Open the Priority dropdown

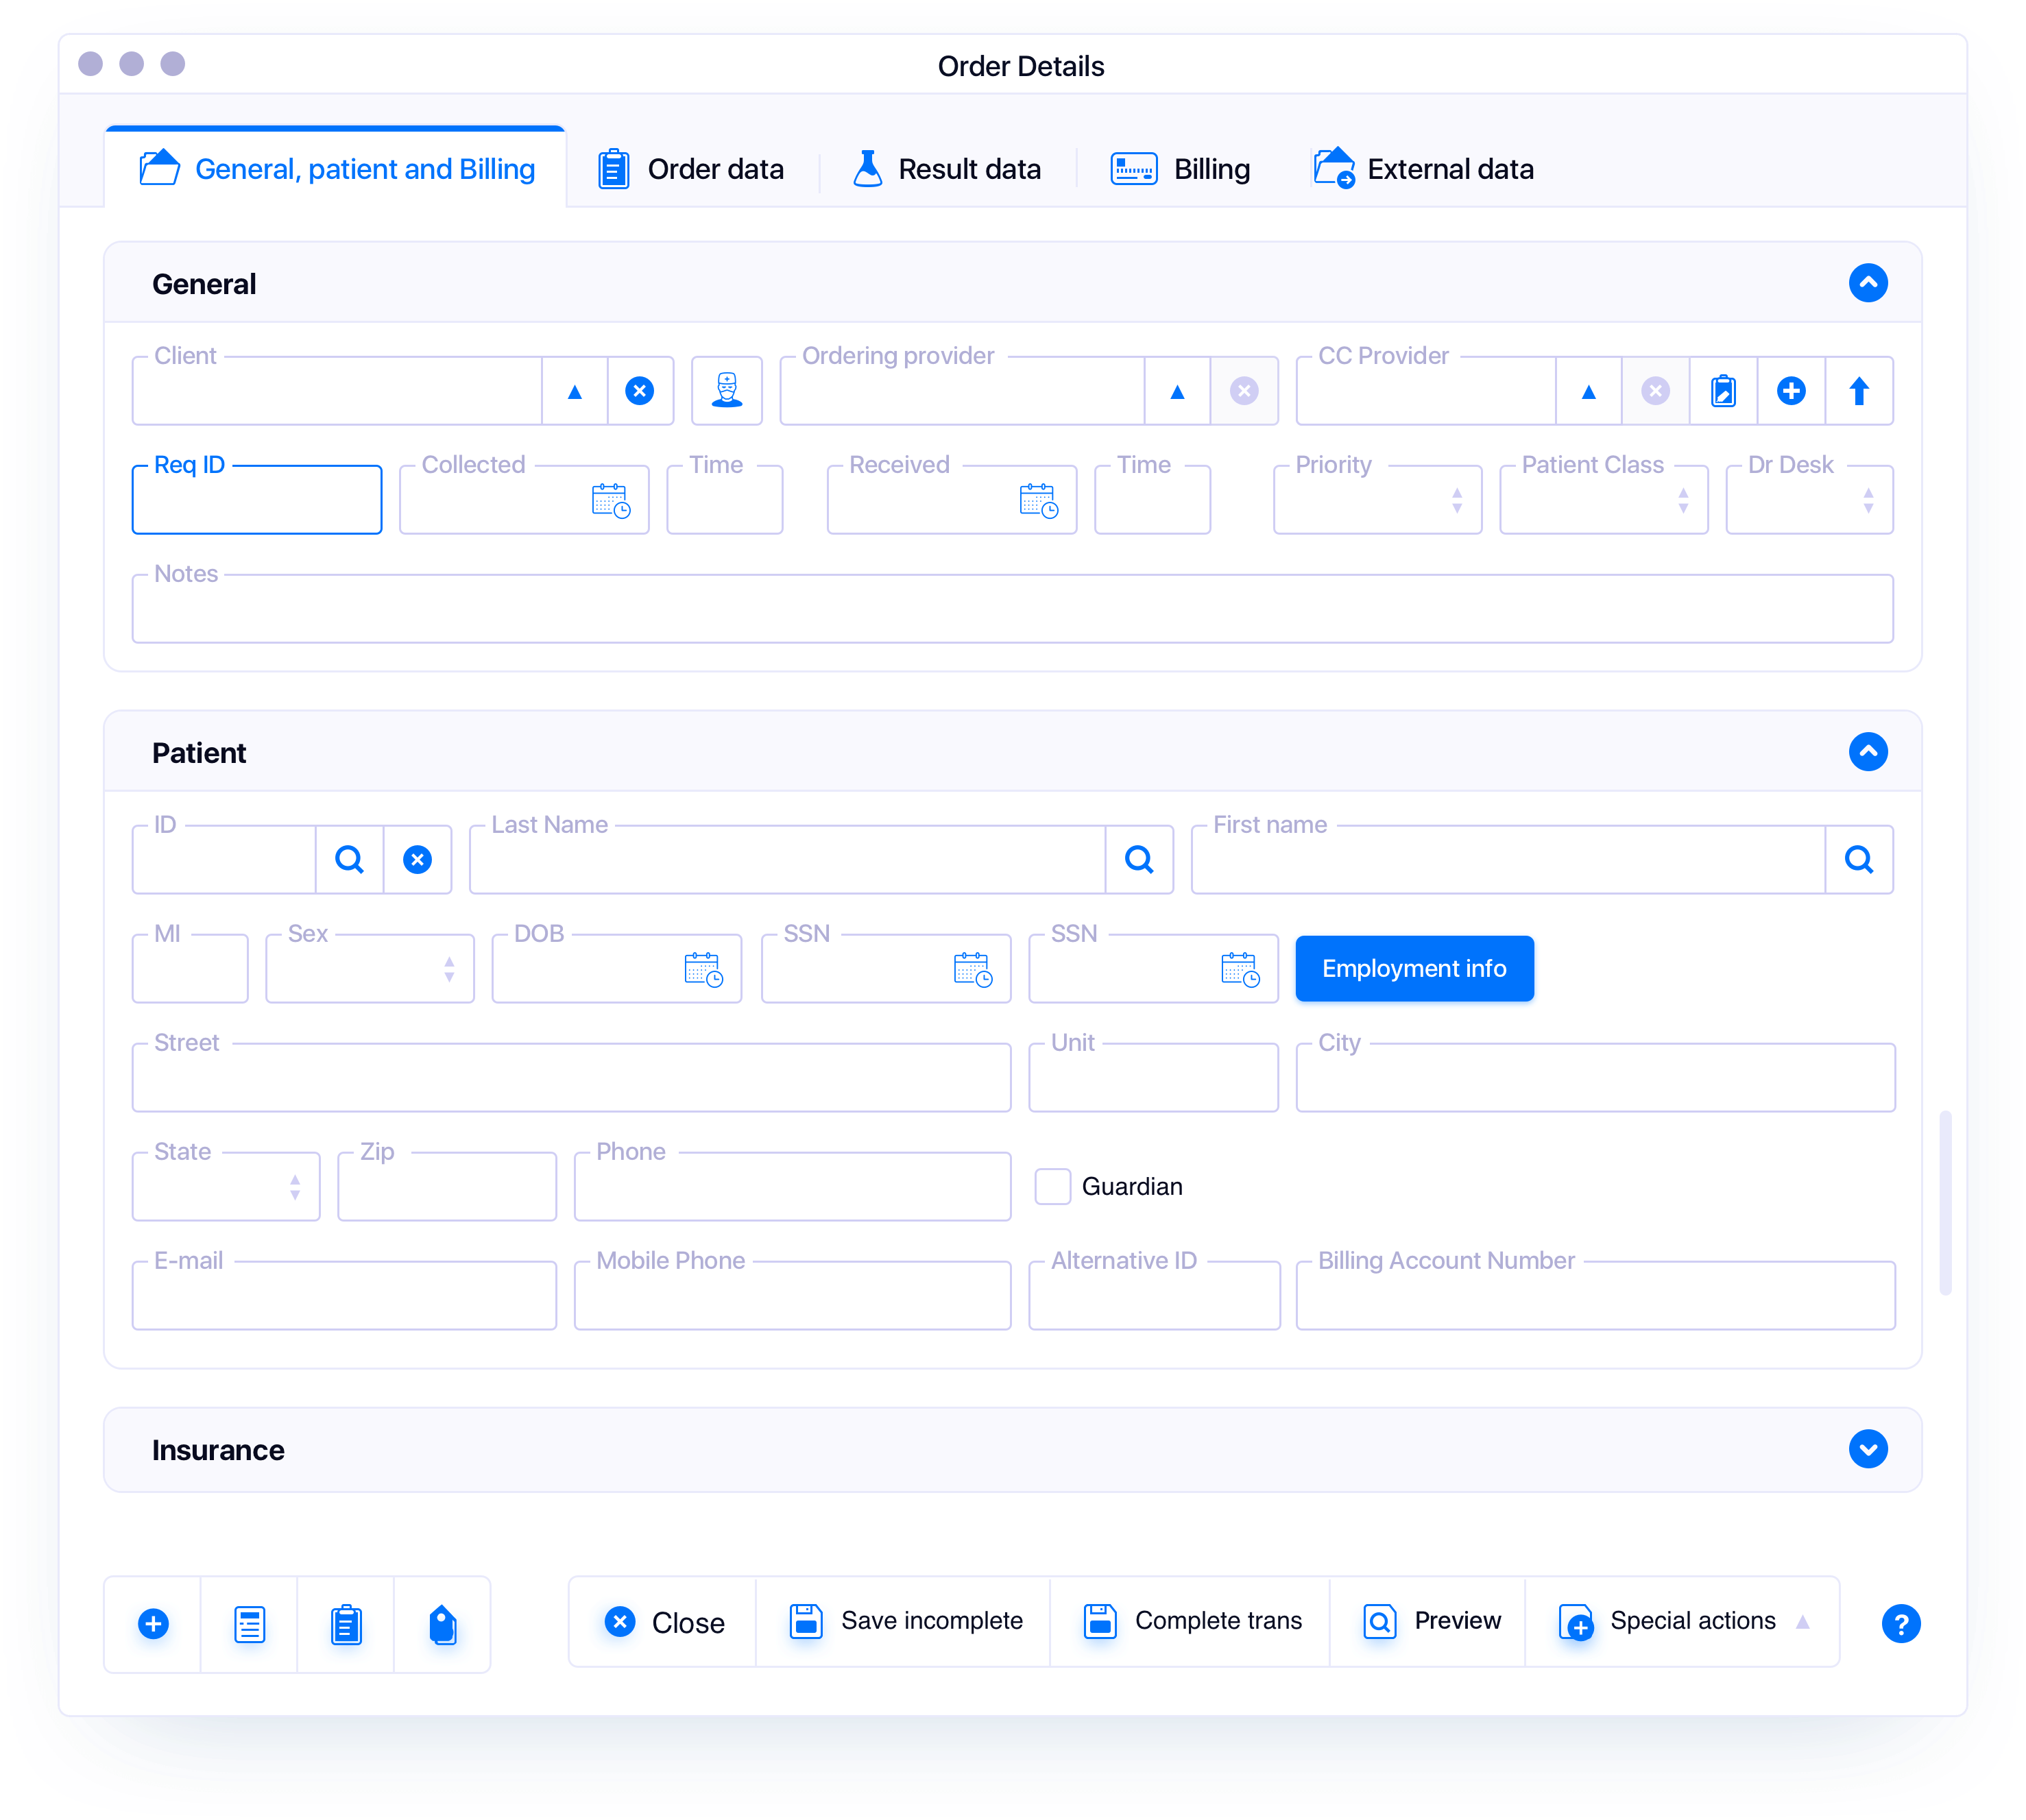pos(1457,500)
